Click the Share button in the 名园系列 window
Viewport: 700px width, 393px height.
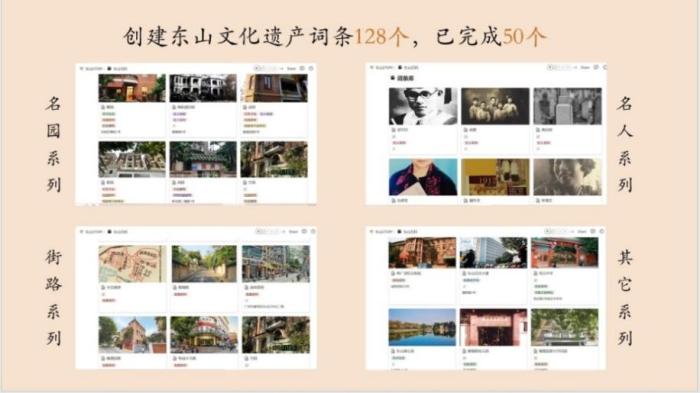pos(291,68)
